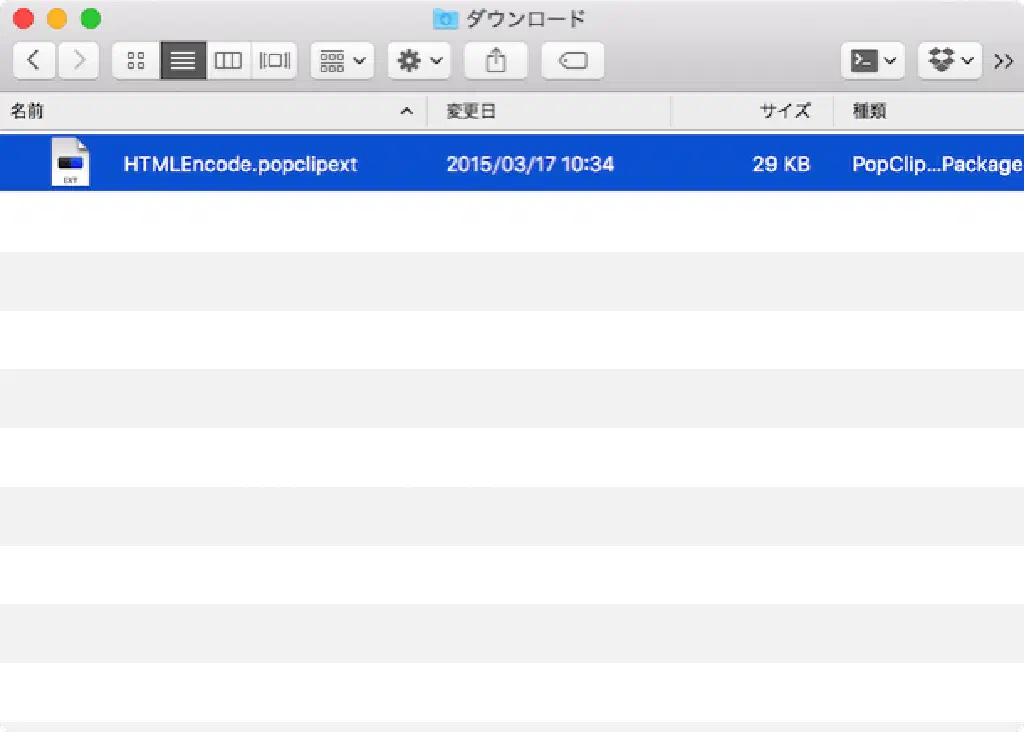The image size is (1024, 732).
Task: Click the forward navigation arrow
Action: point(79,61)
